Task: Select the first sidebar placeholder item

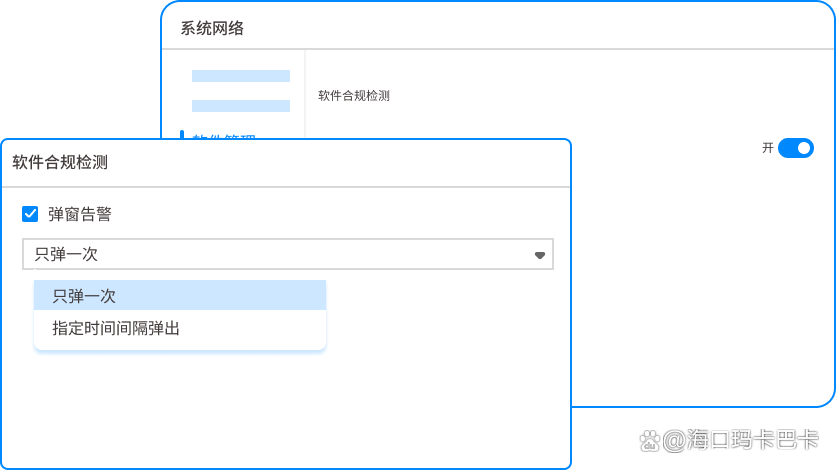Action: click(240, 76)
